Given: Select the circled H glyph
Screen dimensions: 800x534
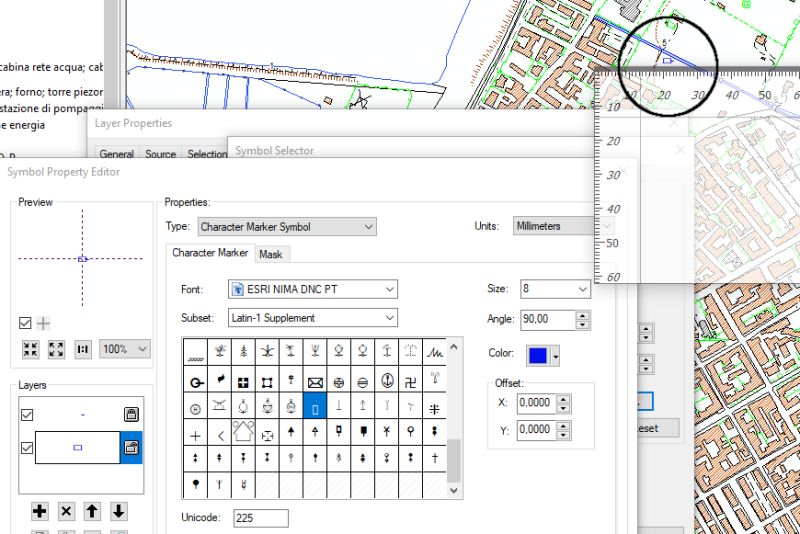Looking at the screenshot, I should point(195,408).
